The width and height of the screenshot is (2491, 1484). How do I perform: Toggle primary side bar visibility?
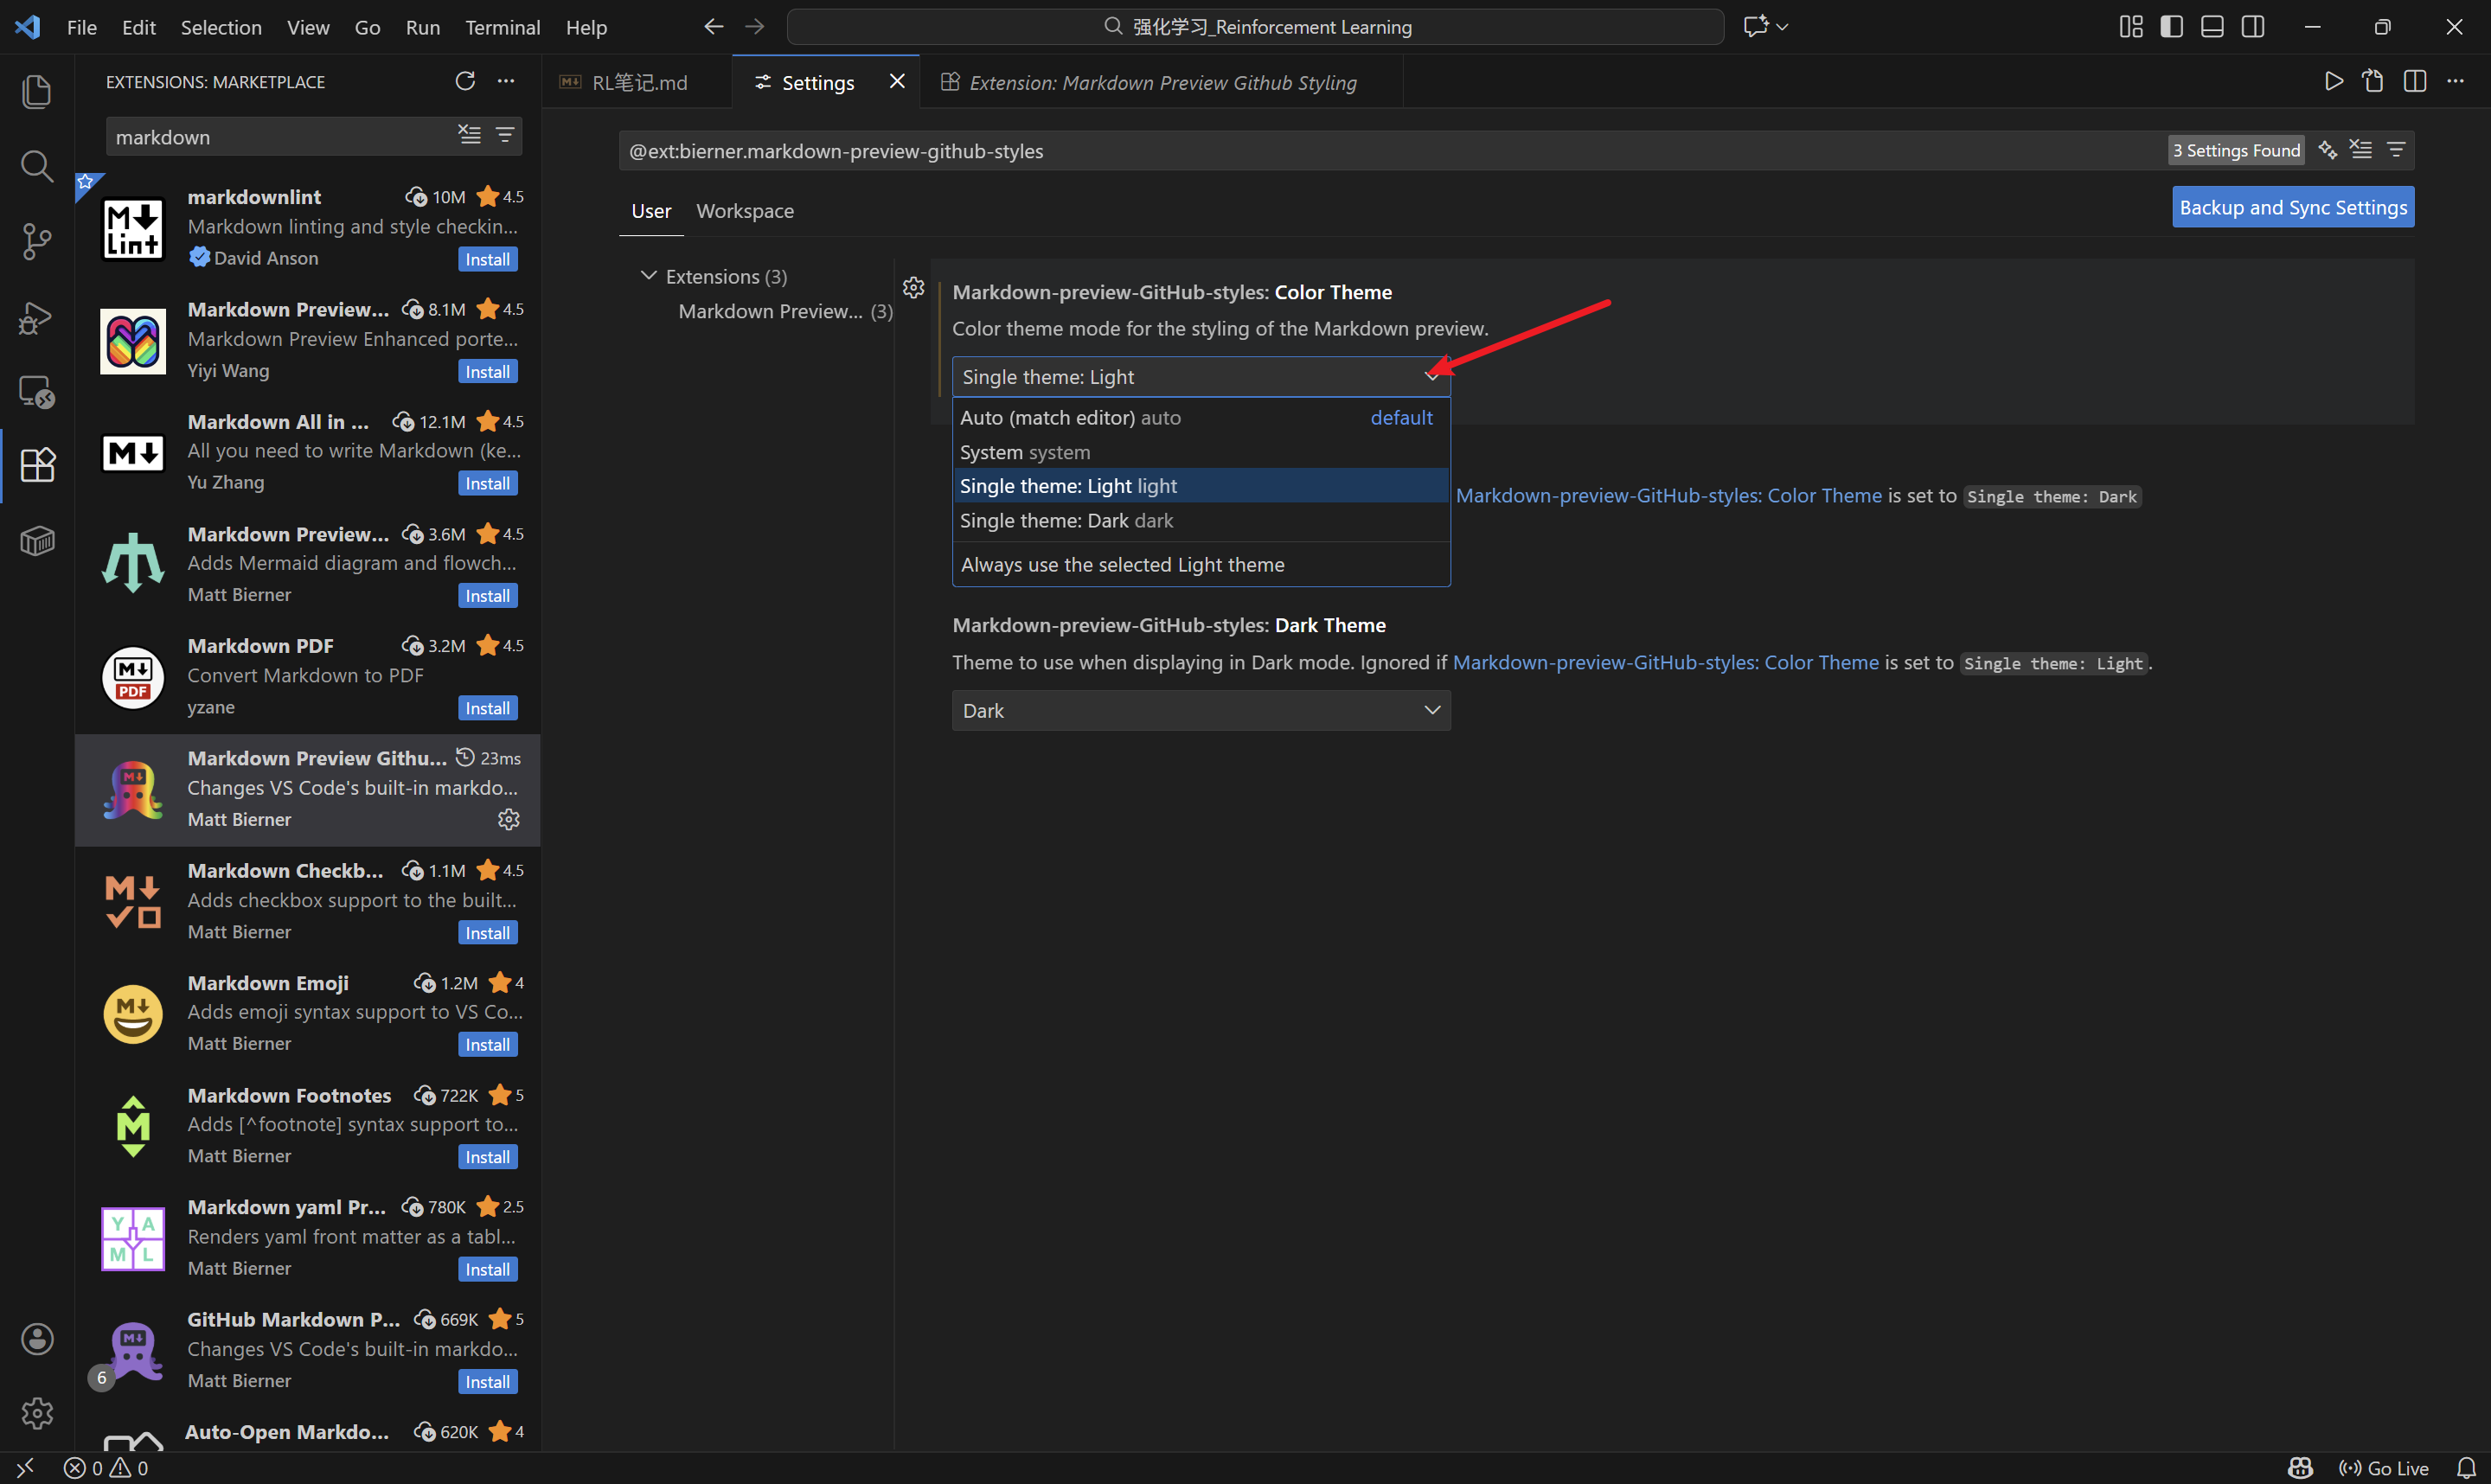2171,27
